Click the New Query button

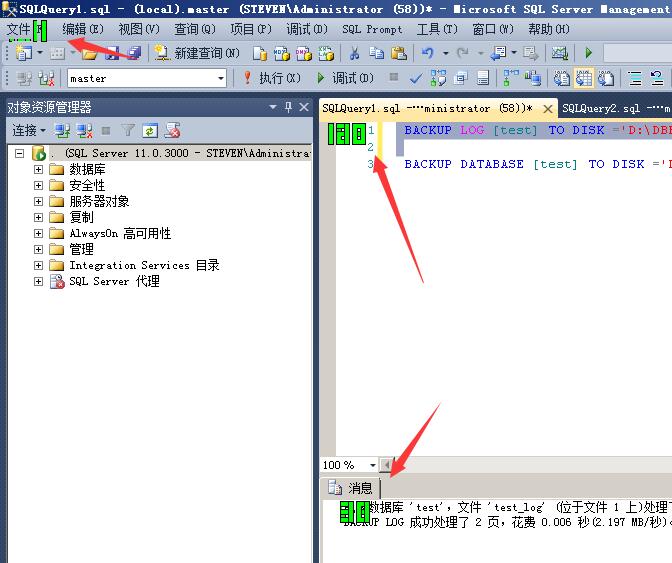pyautogui.click(x=197, y=53)
